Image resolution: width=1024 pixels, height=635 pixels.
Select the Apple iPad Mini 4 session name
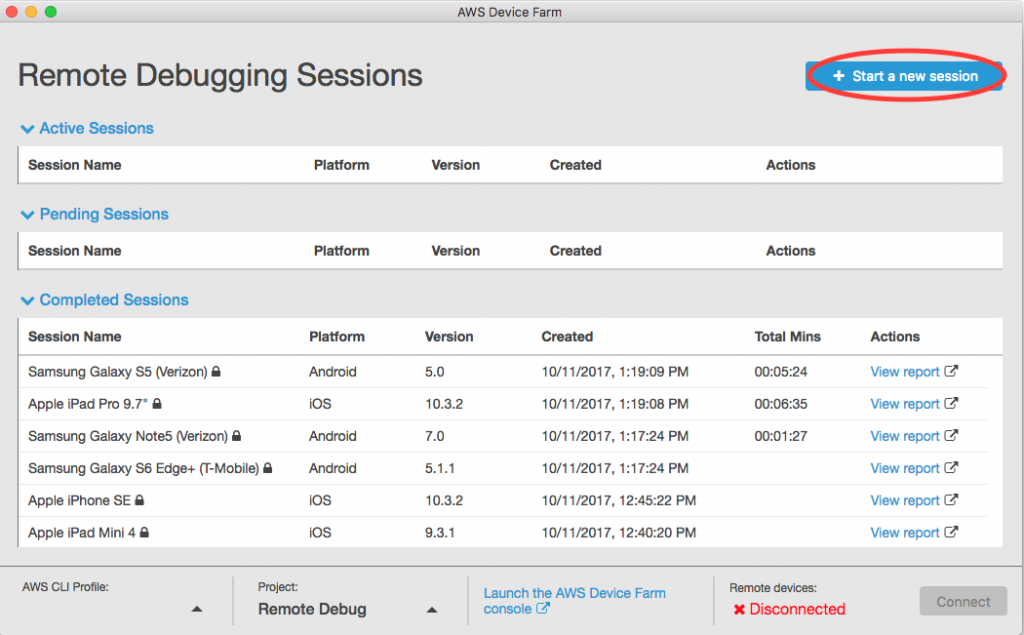pos(82,532)
